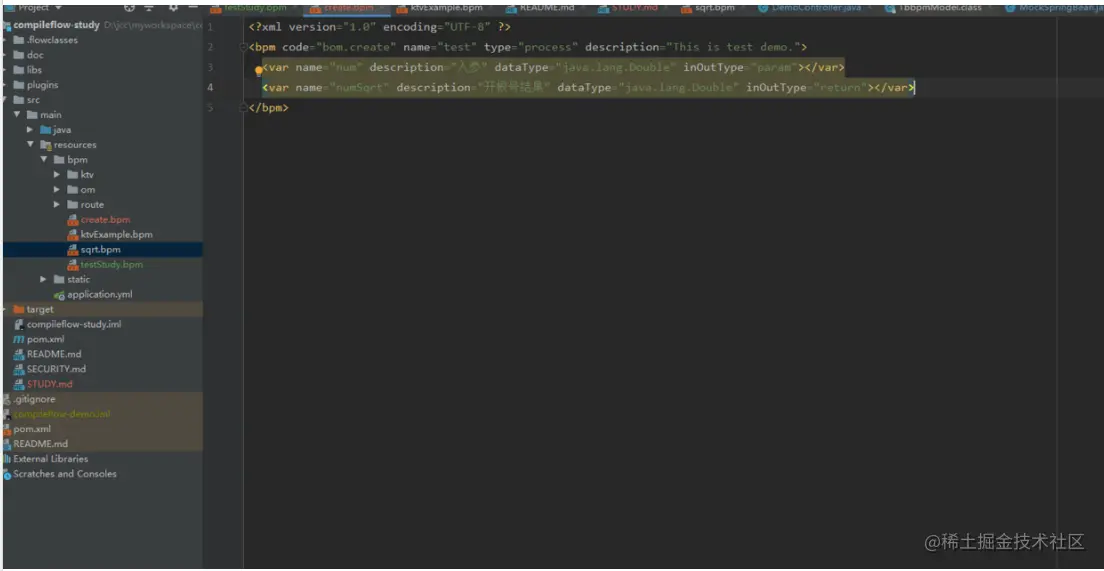Select the compileflow-study project root
Image resolution: width=1104 pixels, height=571 pixels.
coord(56,25)
